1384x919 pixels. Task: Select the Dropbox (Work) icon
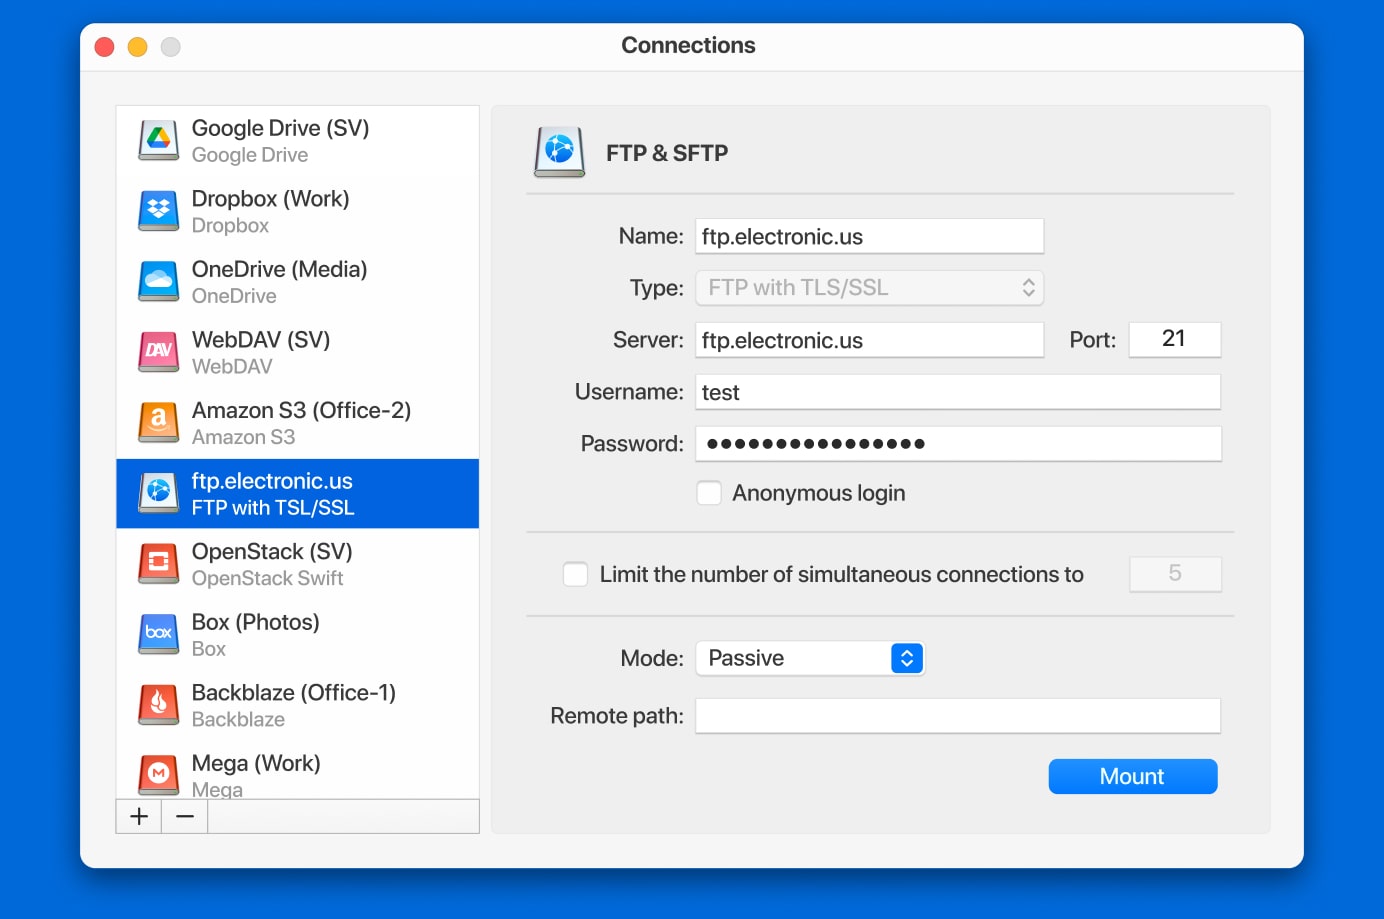coord(158,211)
